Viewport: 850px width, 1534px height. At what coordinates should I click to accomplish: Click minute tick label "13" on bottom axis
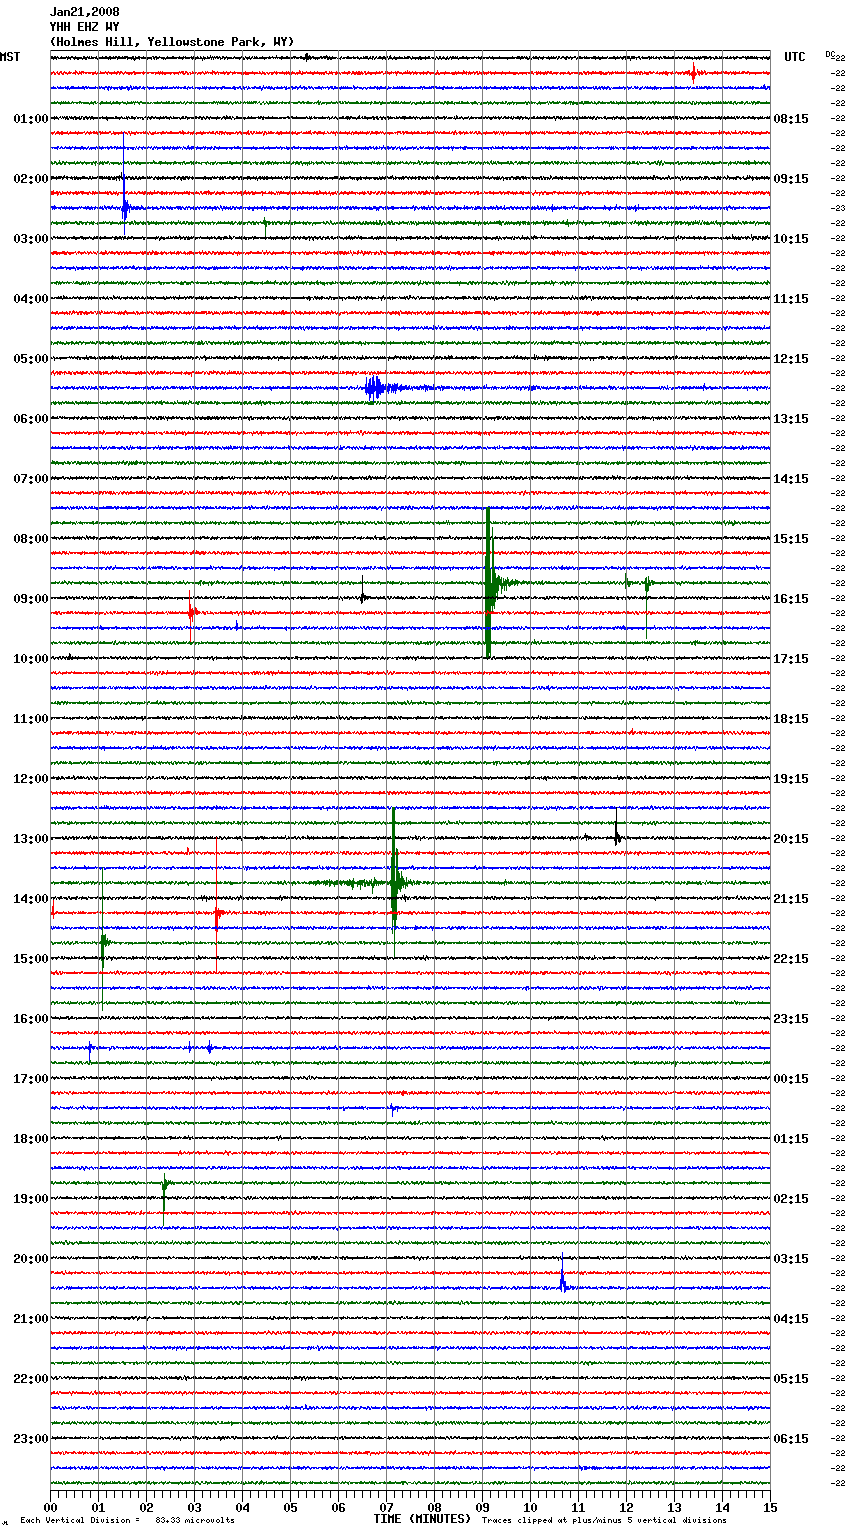[x=674, y=1507]
